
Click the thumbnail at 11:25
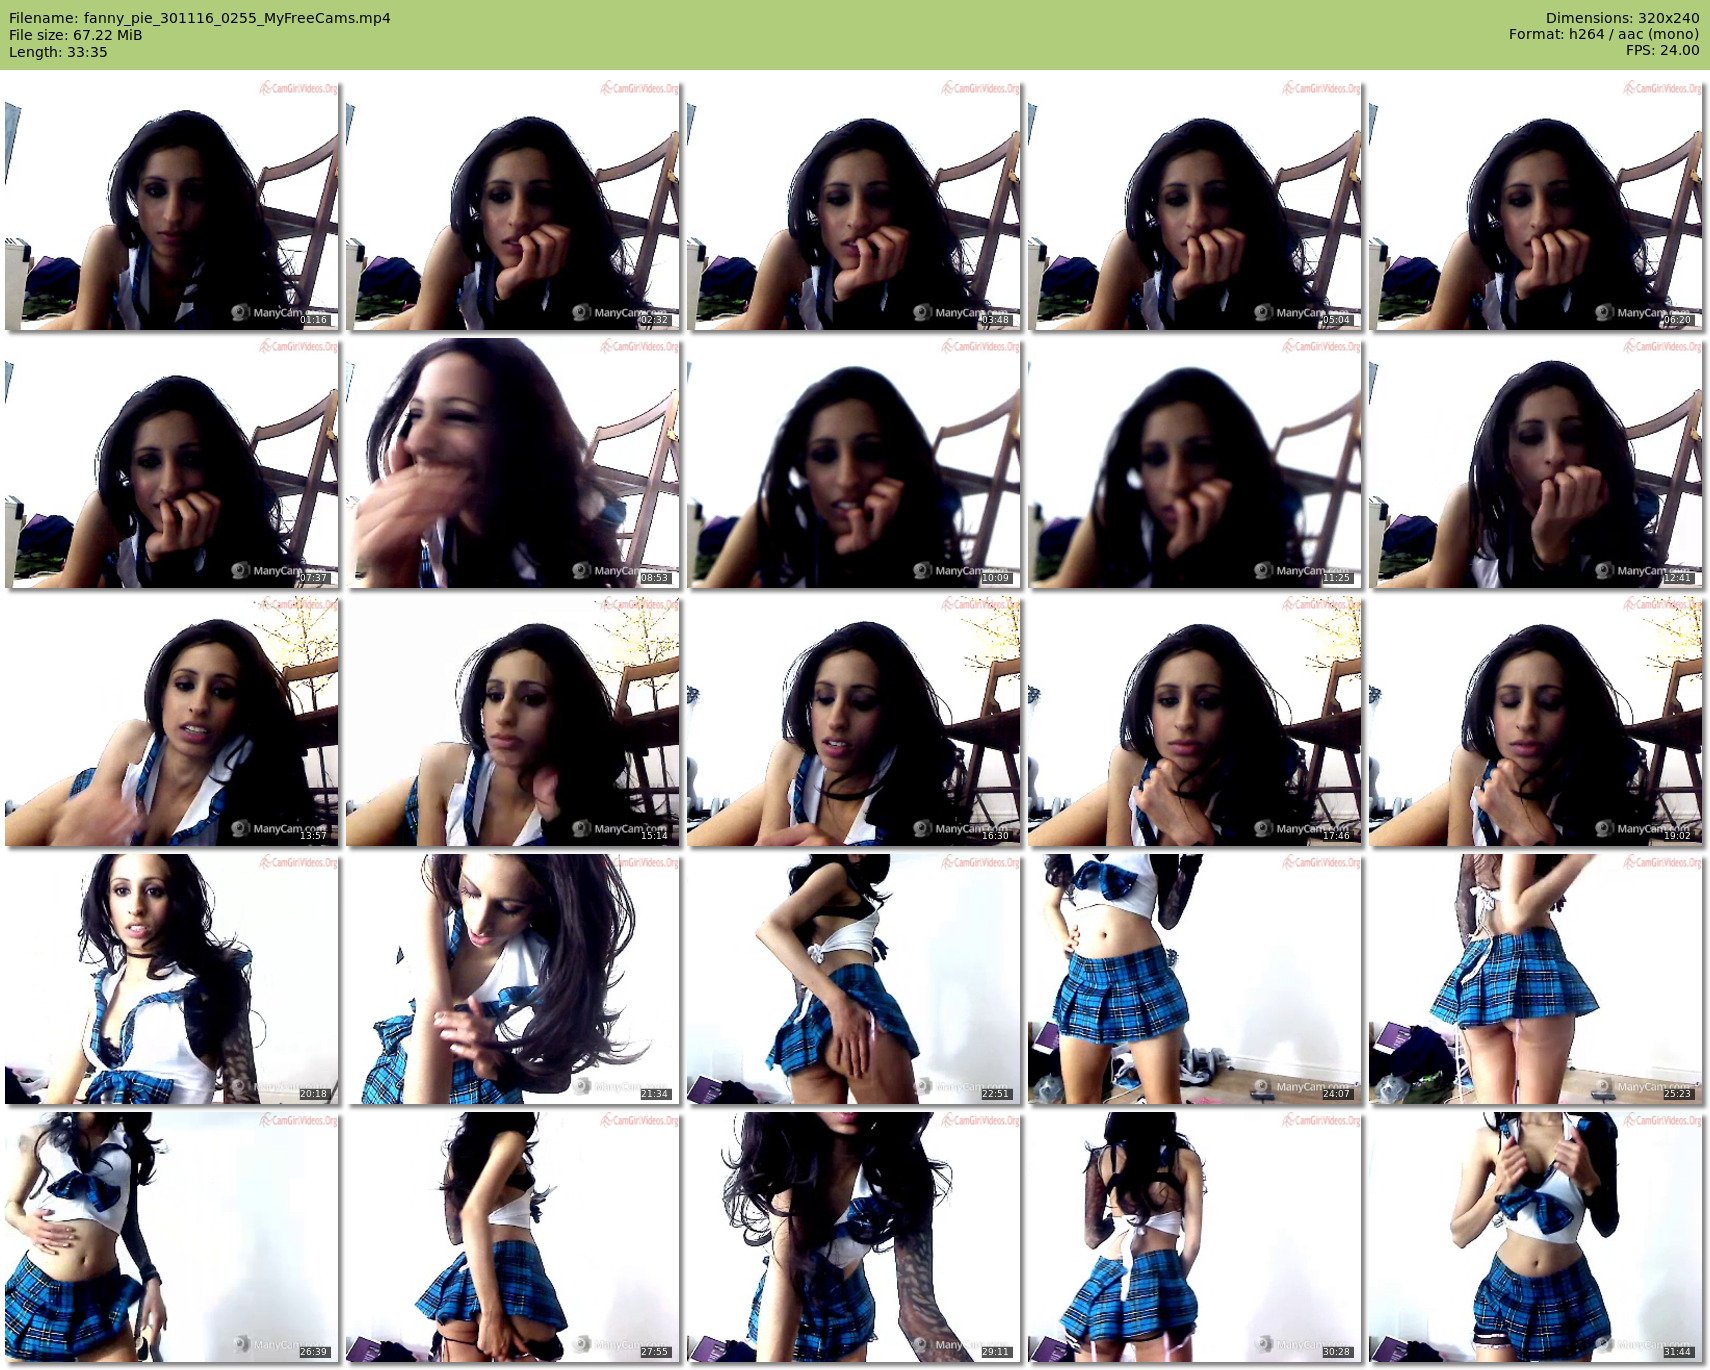point(1194,463)
